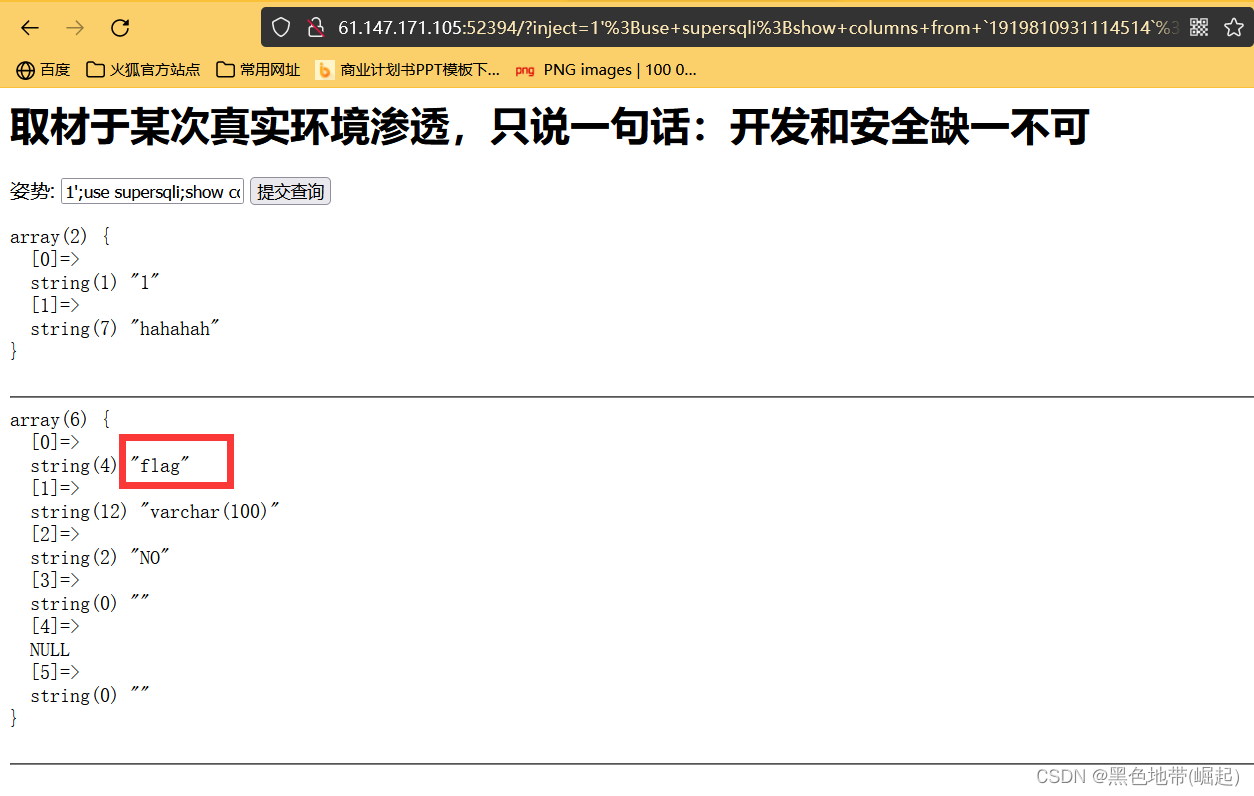
Task: Select the [5]=> index line
Action: (x=55, y=673)
